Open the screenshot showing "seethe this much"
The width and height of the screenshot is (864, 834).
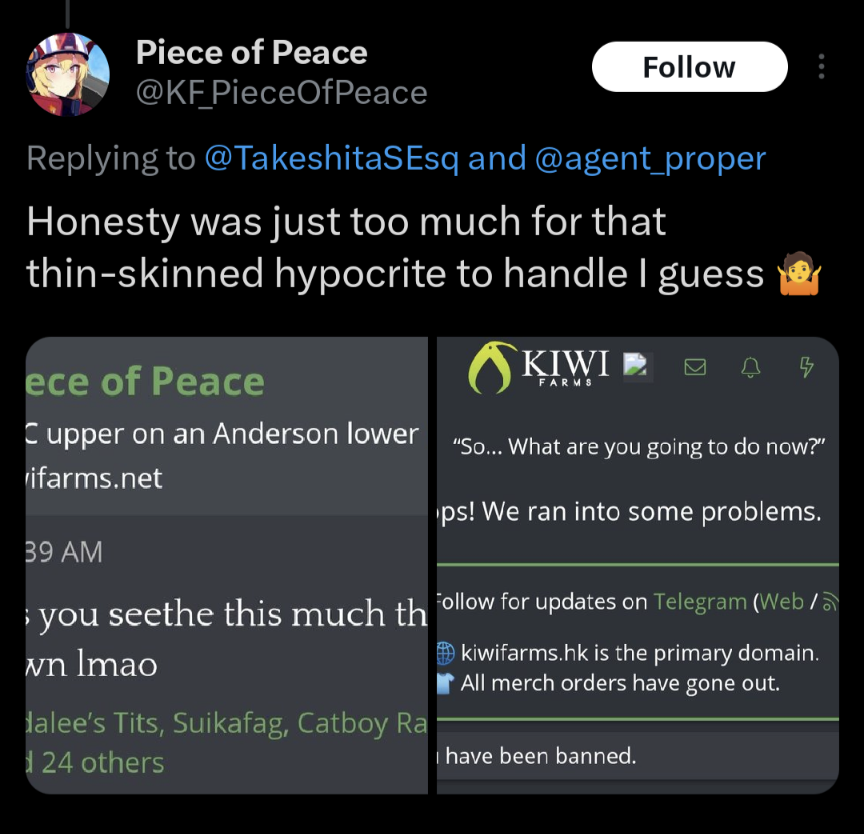pos(227,565)
